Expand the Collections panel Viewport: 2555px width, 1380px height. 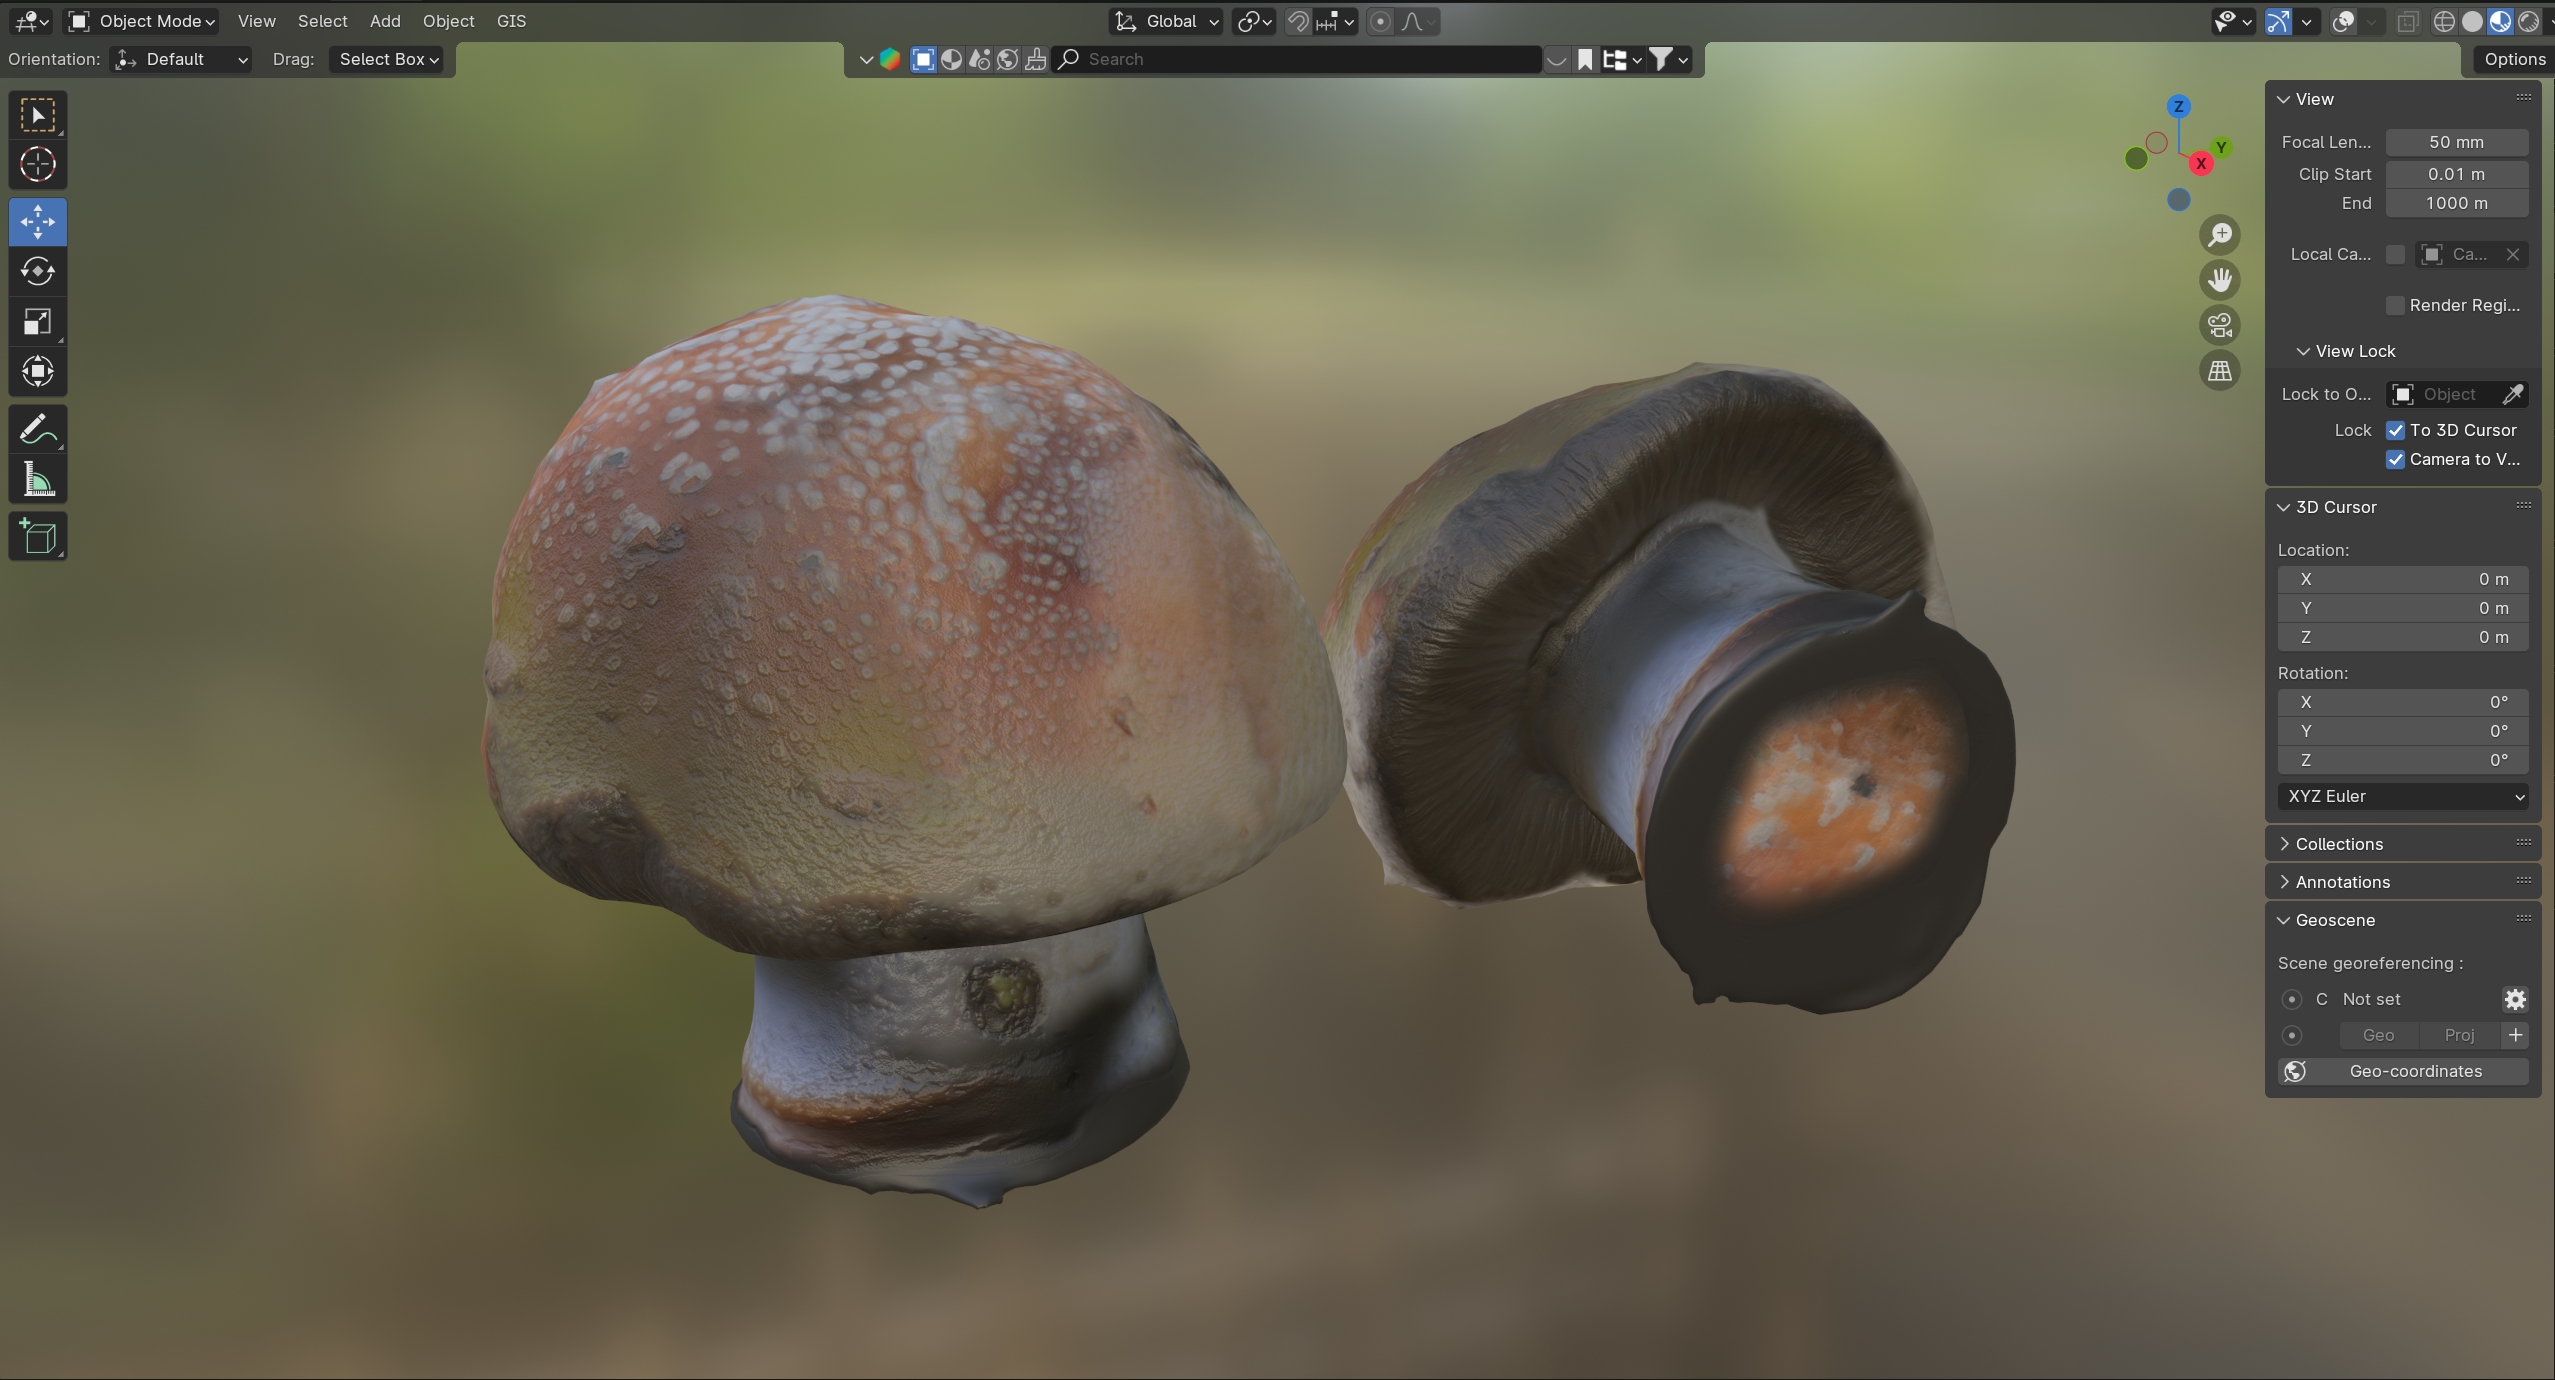(2338, 844)
